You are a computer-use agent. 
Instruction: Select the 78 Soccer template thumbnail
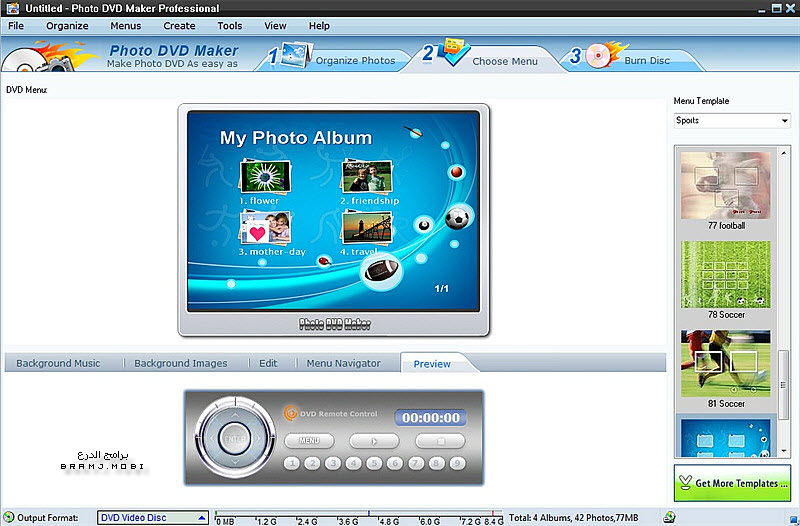tap(727, 273)
